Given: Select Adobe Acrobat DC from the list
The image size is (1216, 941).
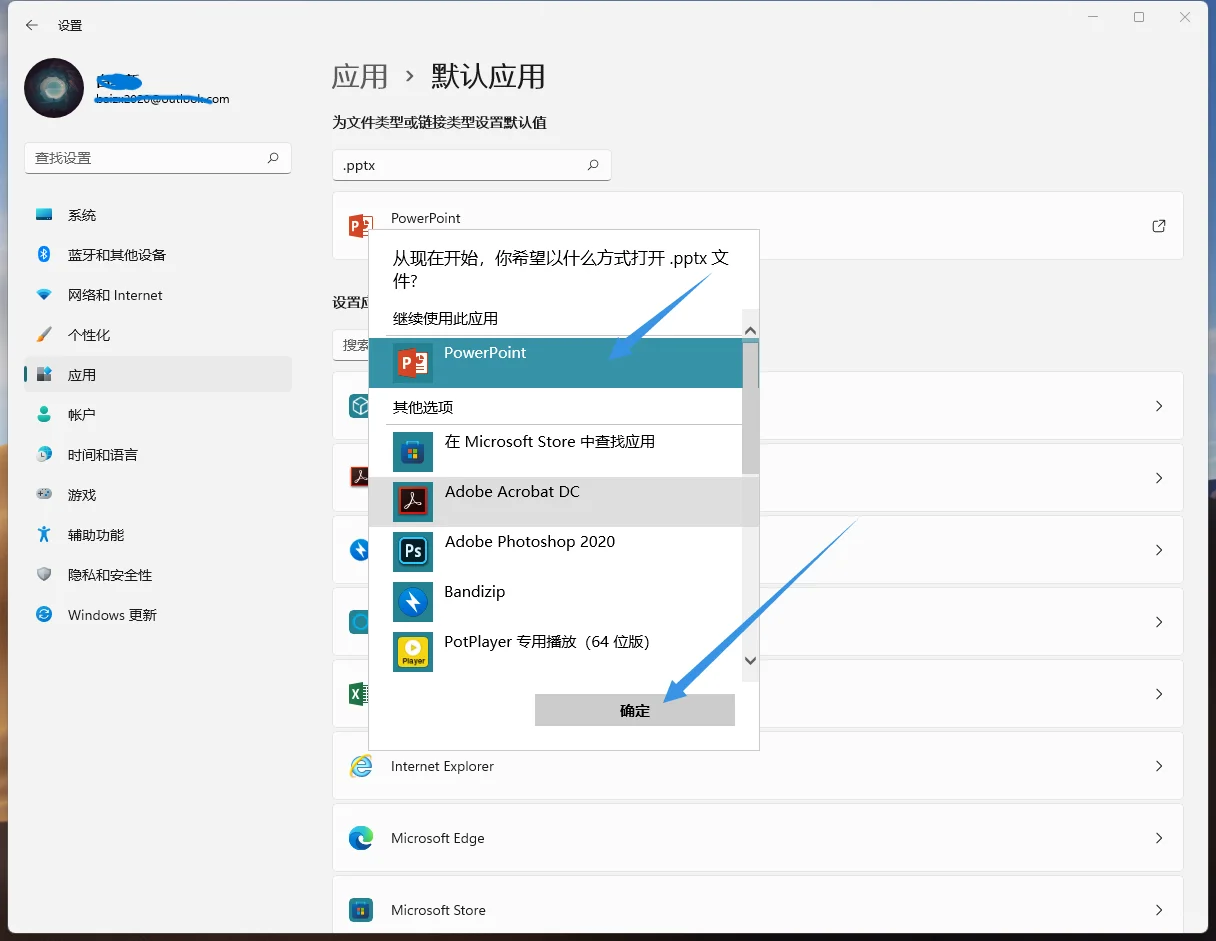Looking at the screenshot, I should click(x=512, y=491).
